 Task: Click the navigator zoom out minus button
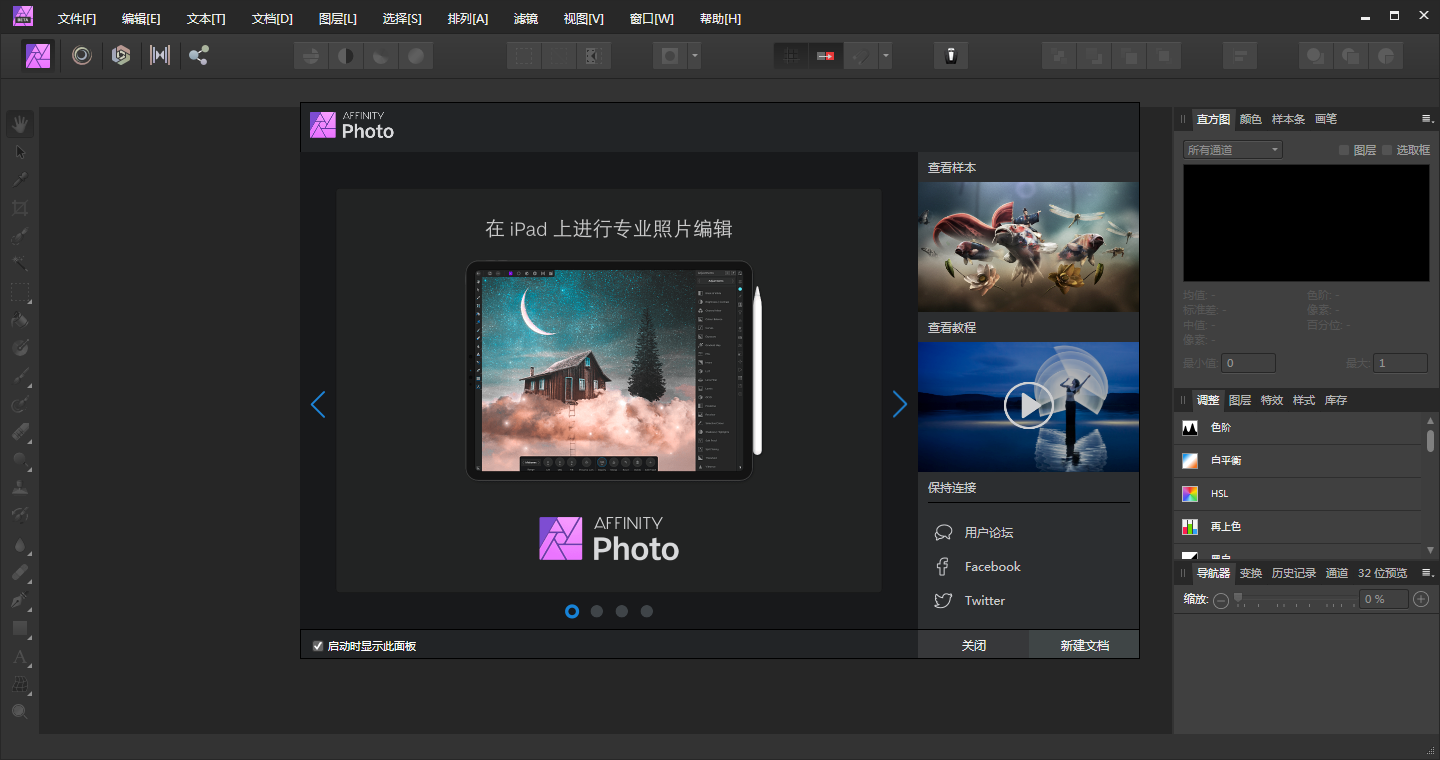1221,600
